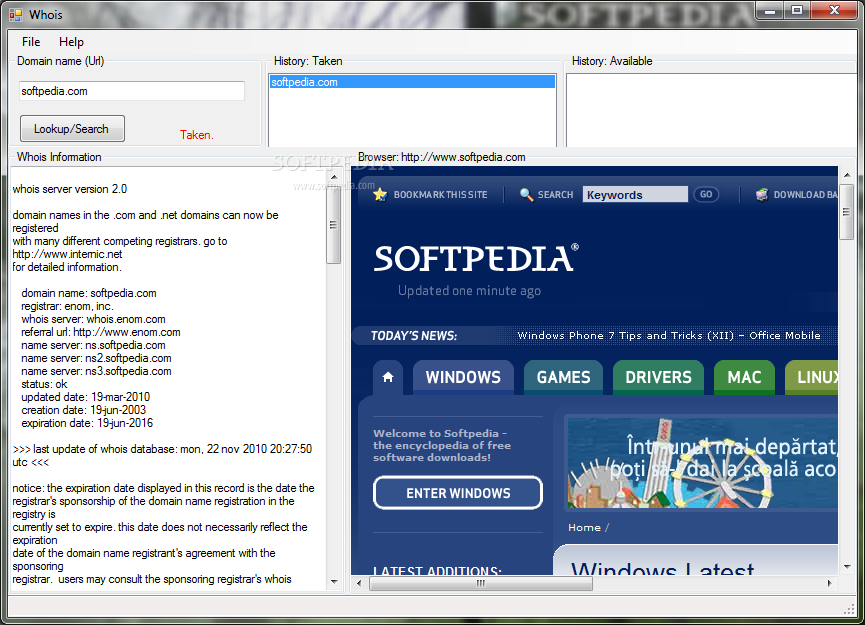Click the Whois Information scrollbar thumb

[333, 225]
